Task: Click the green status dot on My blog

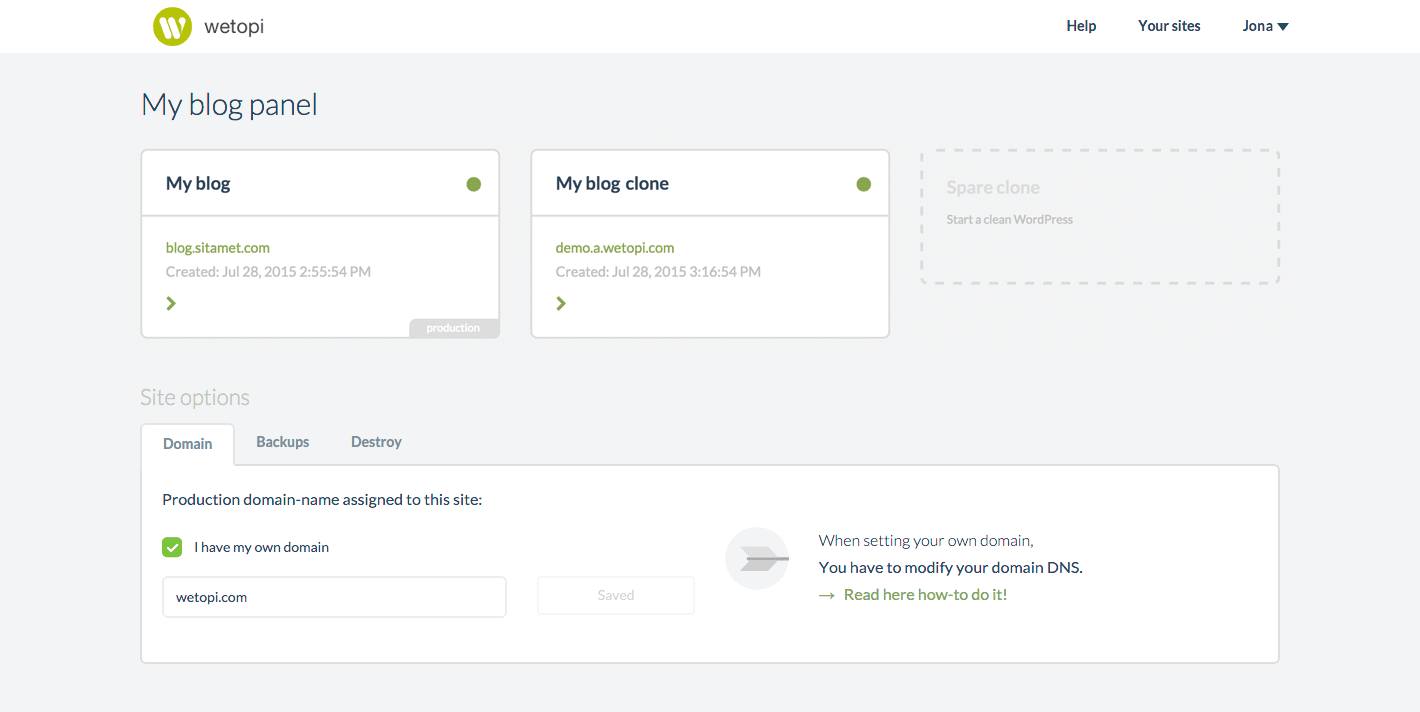Action: [x=474, y=184]
